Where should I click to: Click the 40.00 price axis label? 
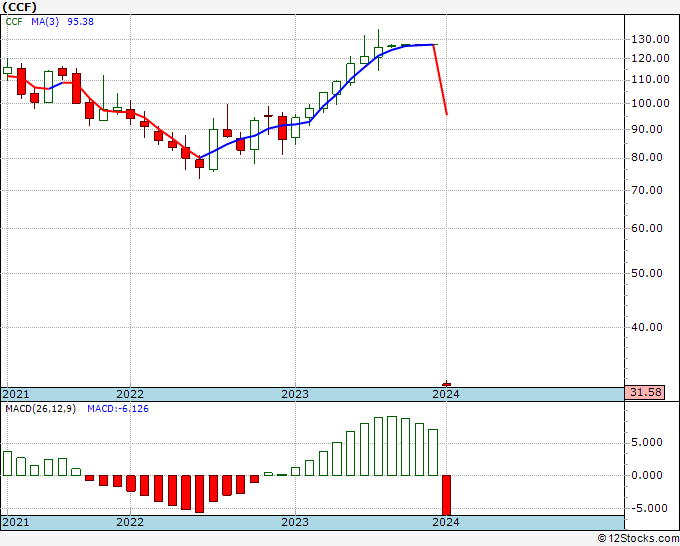coord(646,327)
